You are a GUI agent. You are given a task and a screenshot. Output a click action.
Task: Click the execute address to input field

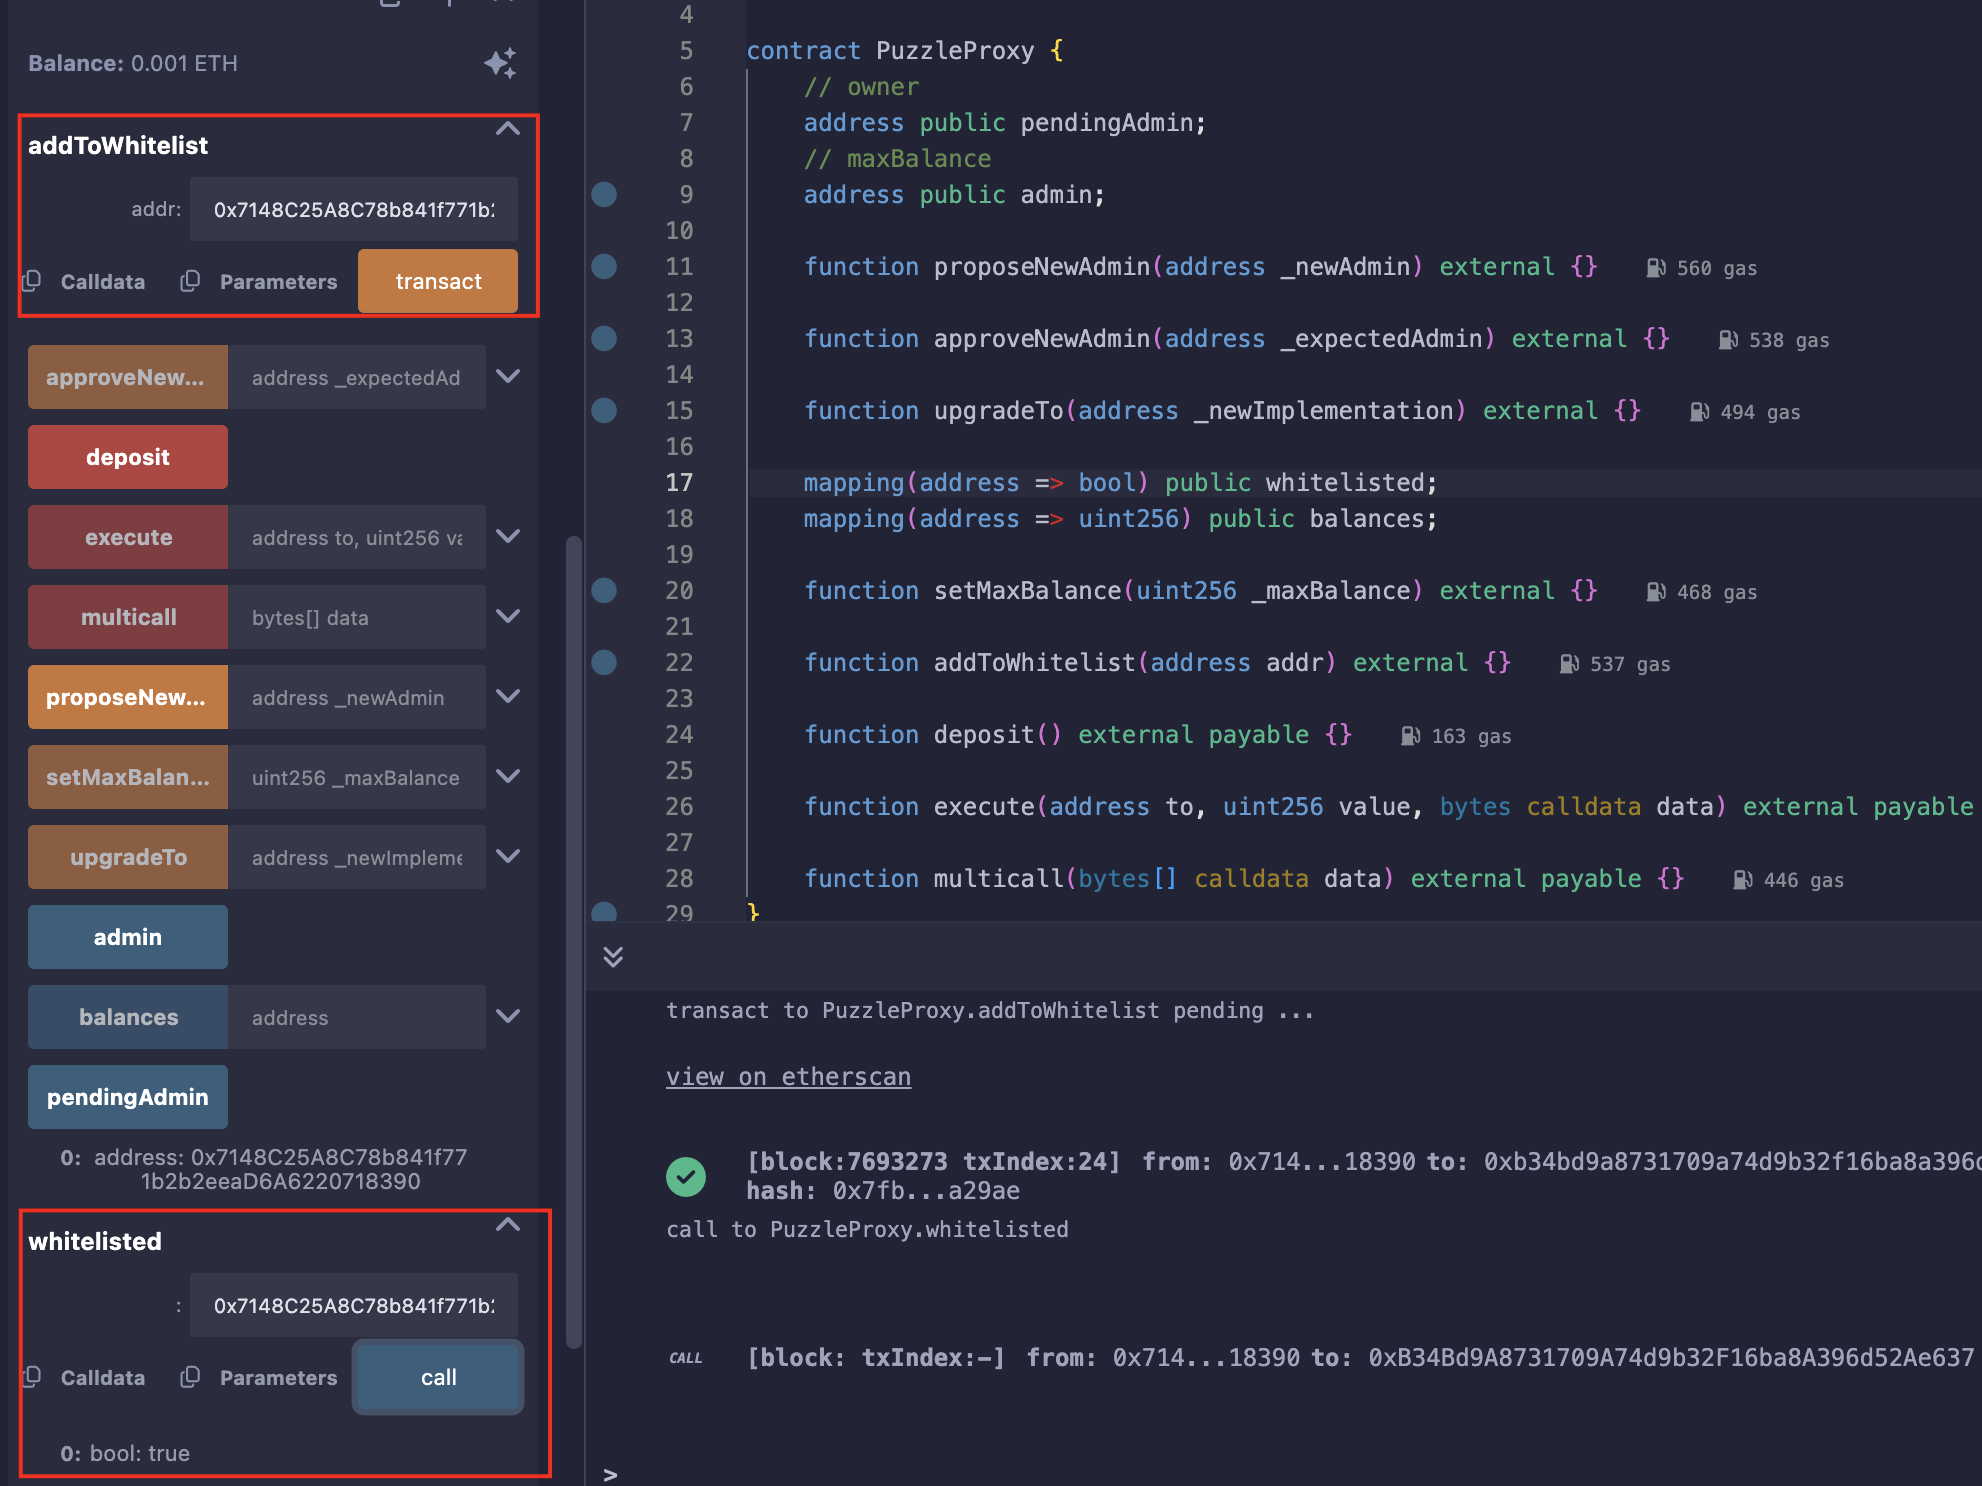357,537
